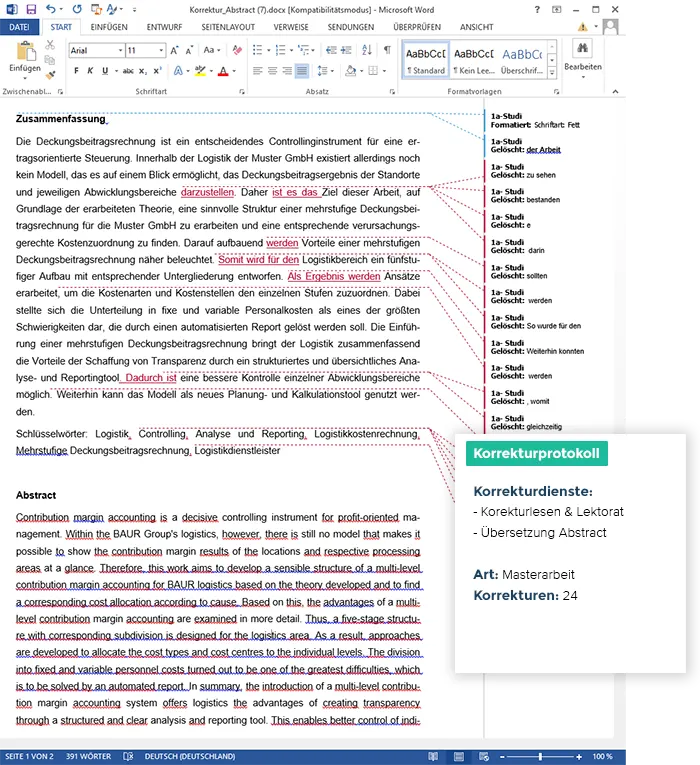
Task: Toggle paragraph marks (¶) display
Action: (x=387, y=50)
